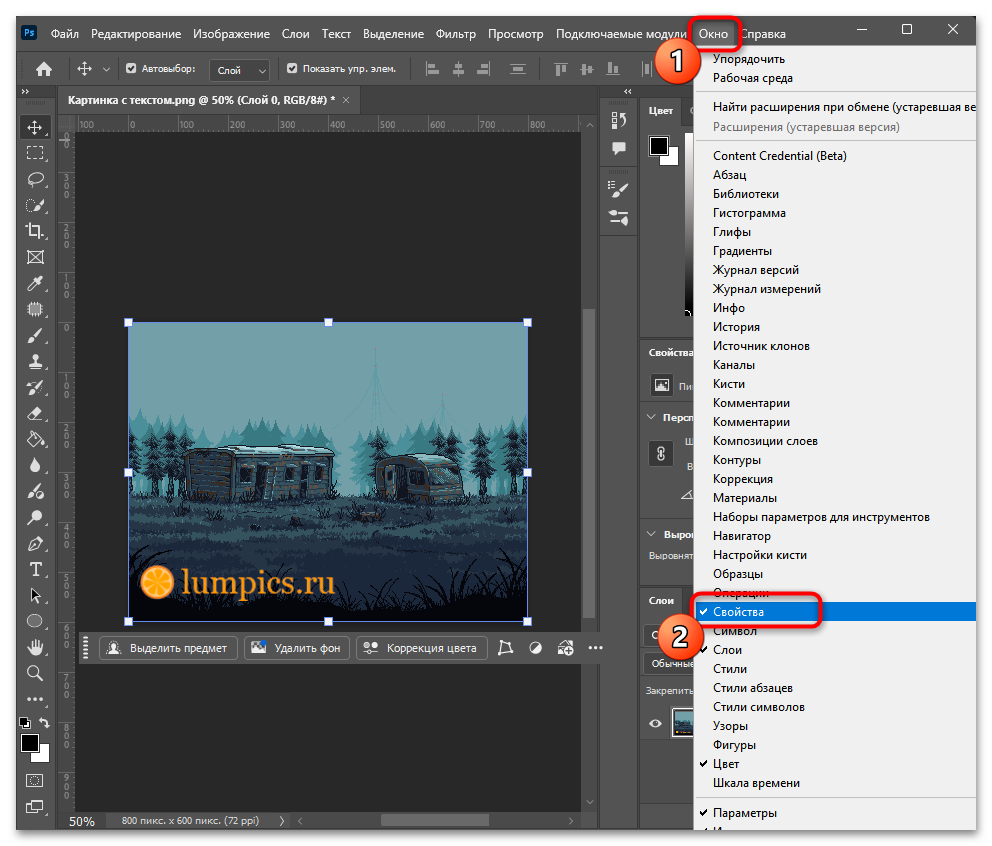Close the Картинка с текстом.png tab

[346, 100]
